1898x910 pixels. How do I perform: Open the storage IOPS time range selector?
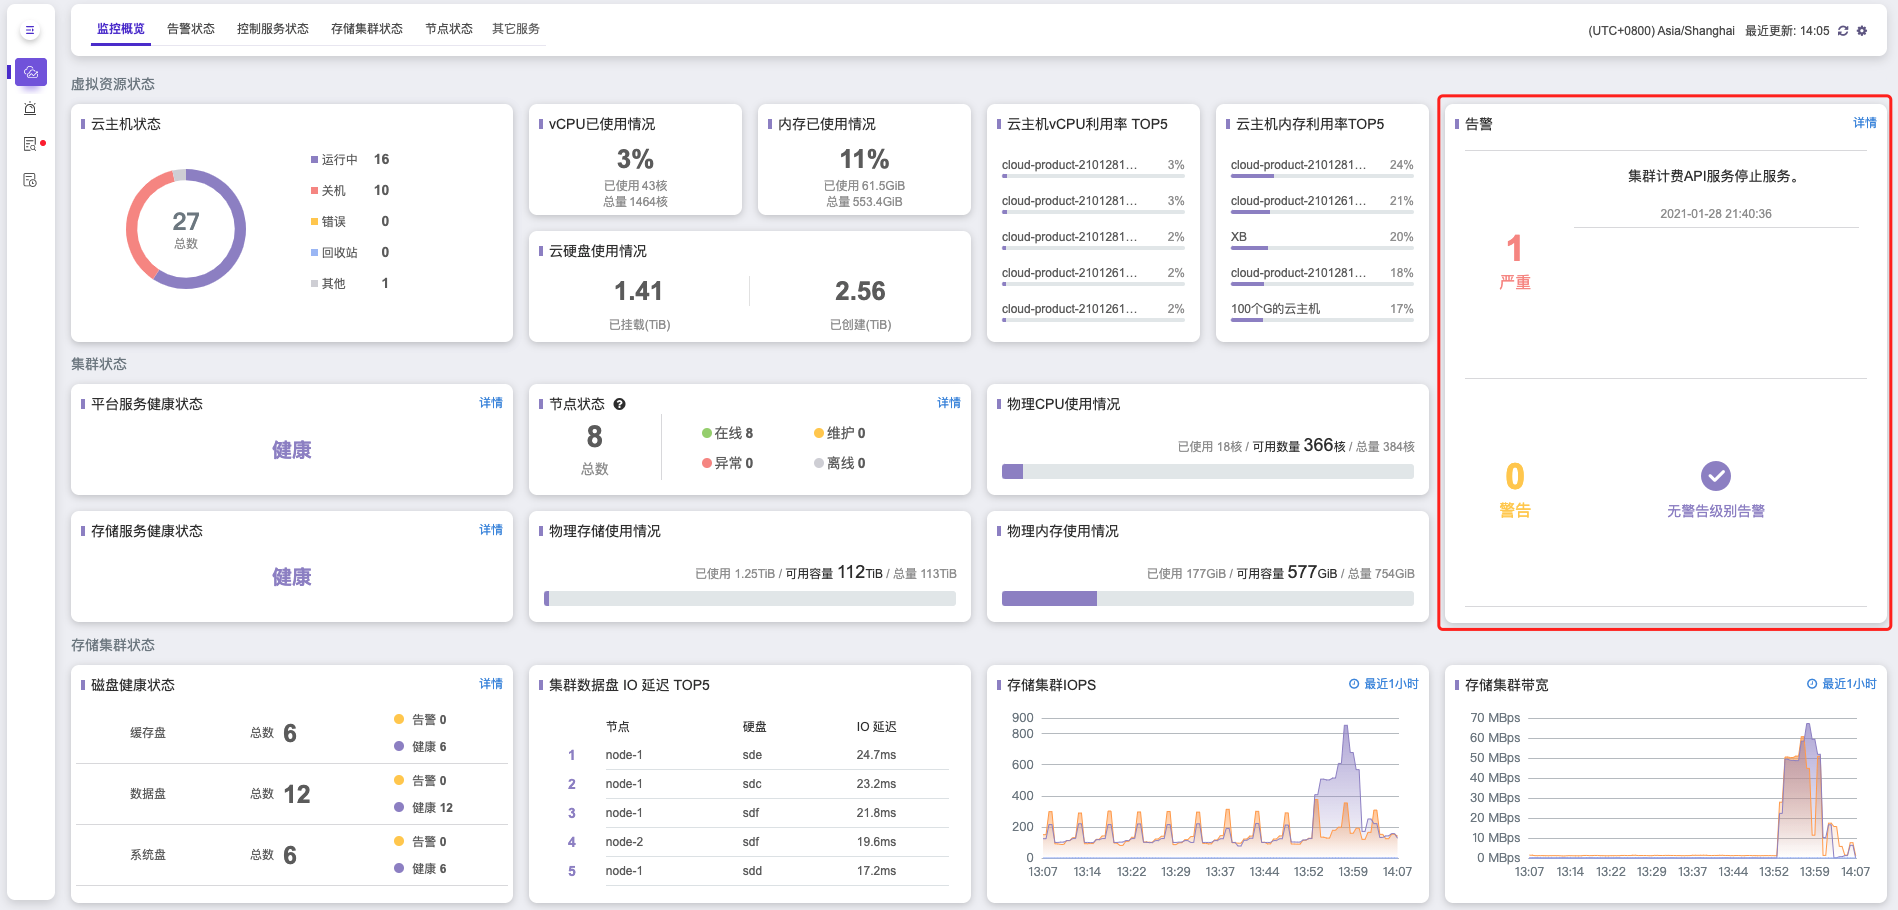tap(1383, 684)
